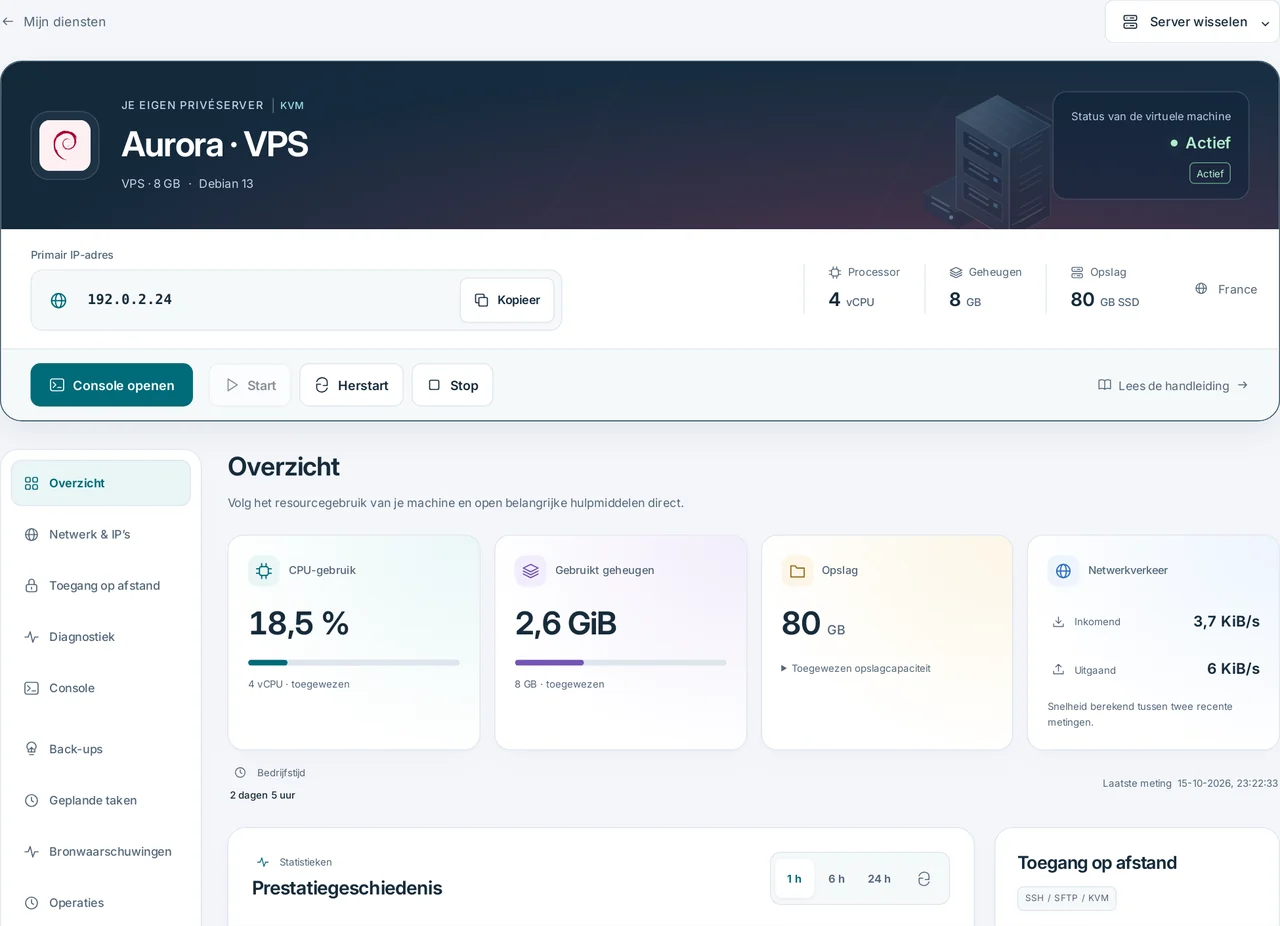Click the Actief status badge

[x=1210, y=173]
